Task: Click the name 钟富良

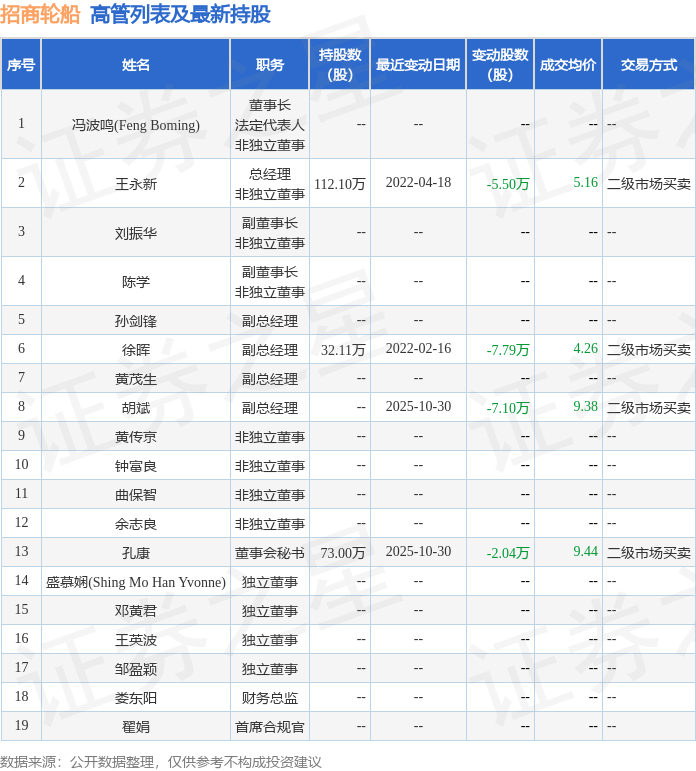Action: point(136,466)
